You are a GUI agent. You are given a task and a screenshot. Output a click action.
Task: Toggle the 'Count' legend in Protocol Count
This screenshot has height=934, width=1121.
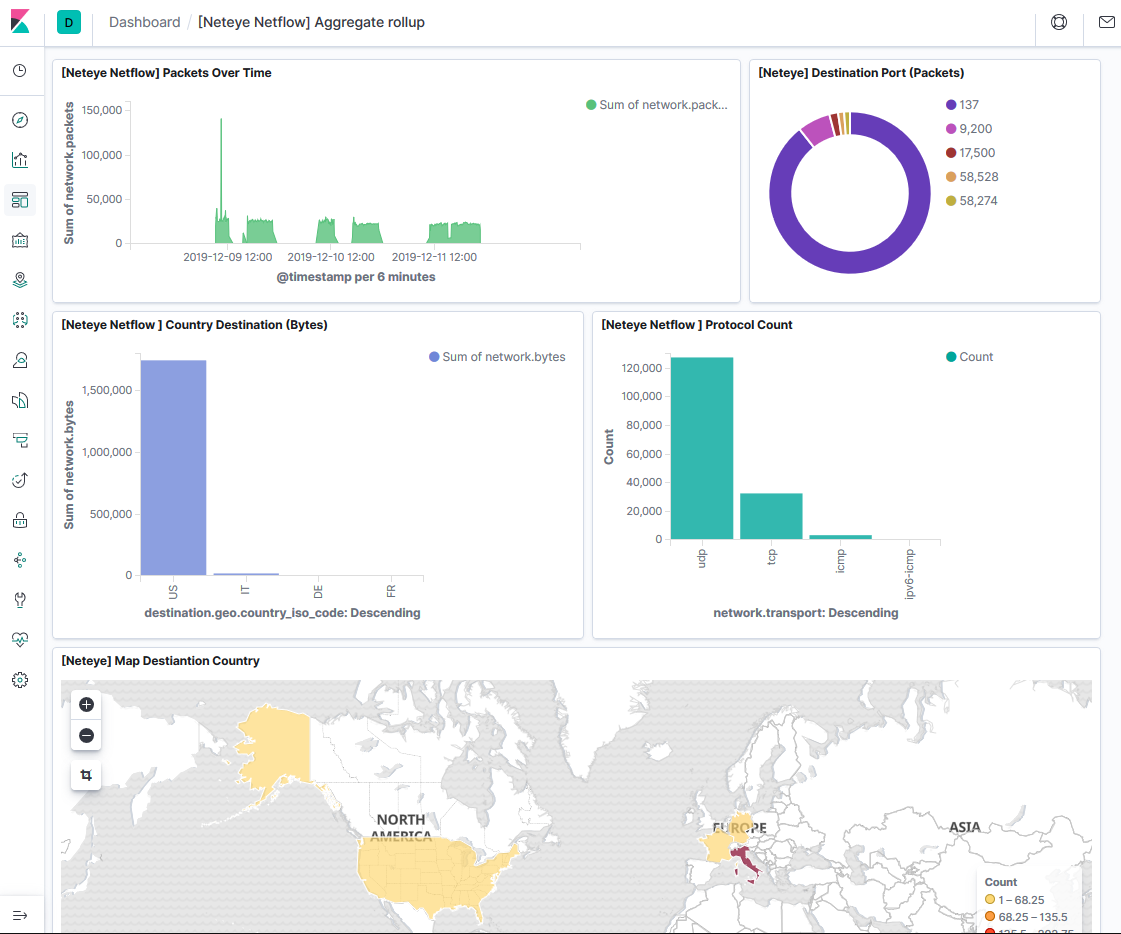(968, 356)
